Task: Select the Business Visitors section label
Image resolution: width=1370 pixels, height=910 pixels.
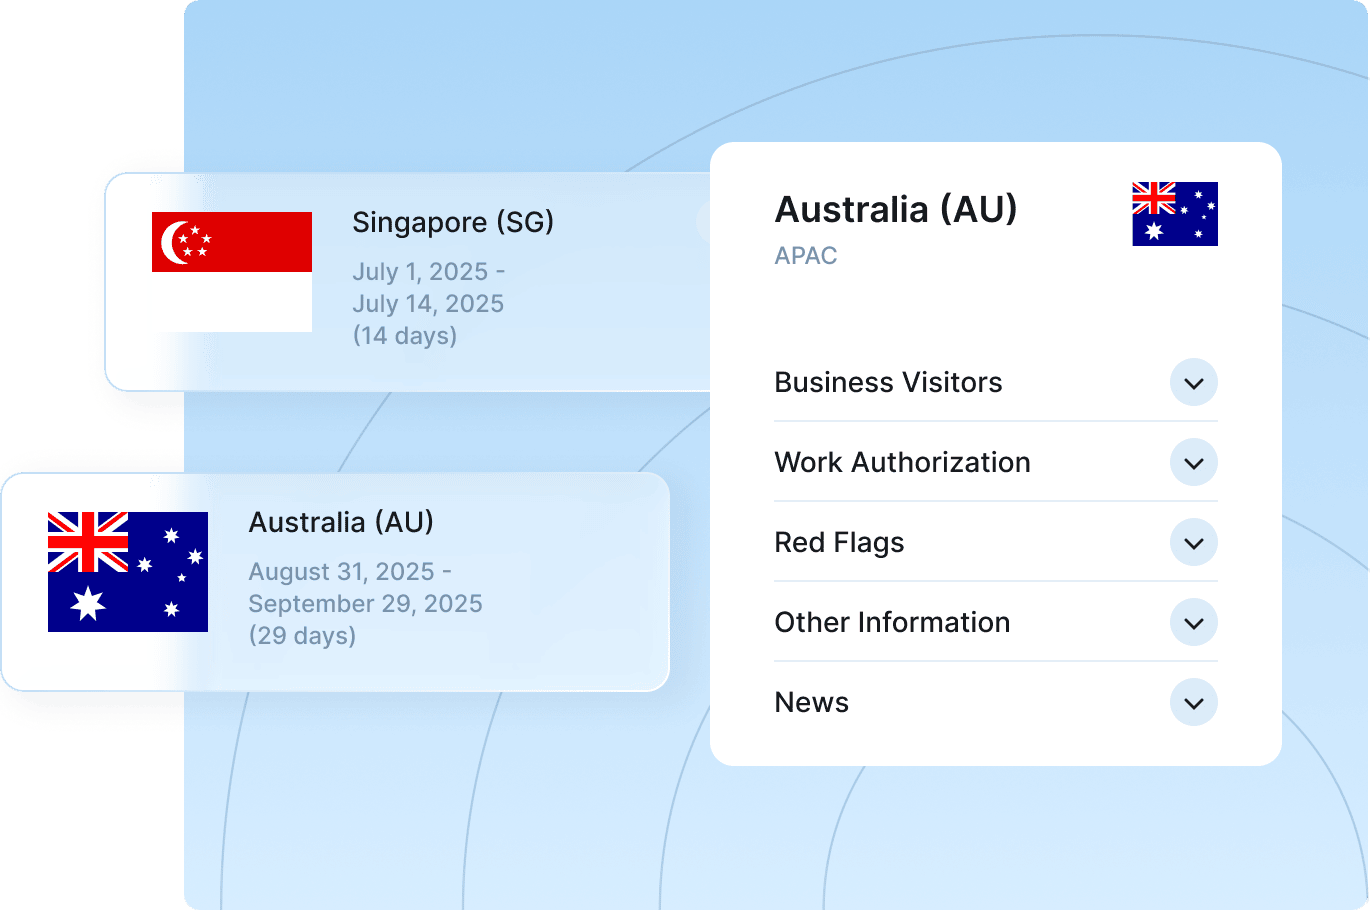Action: click(x=887, y=383)
